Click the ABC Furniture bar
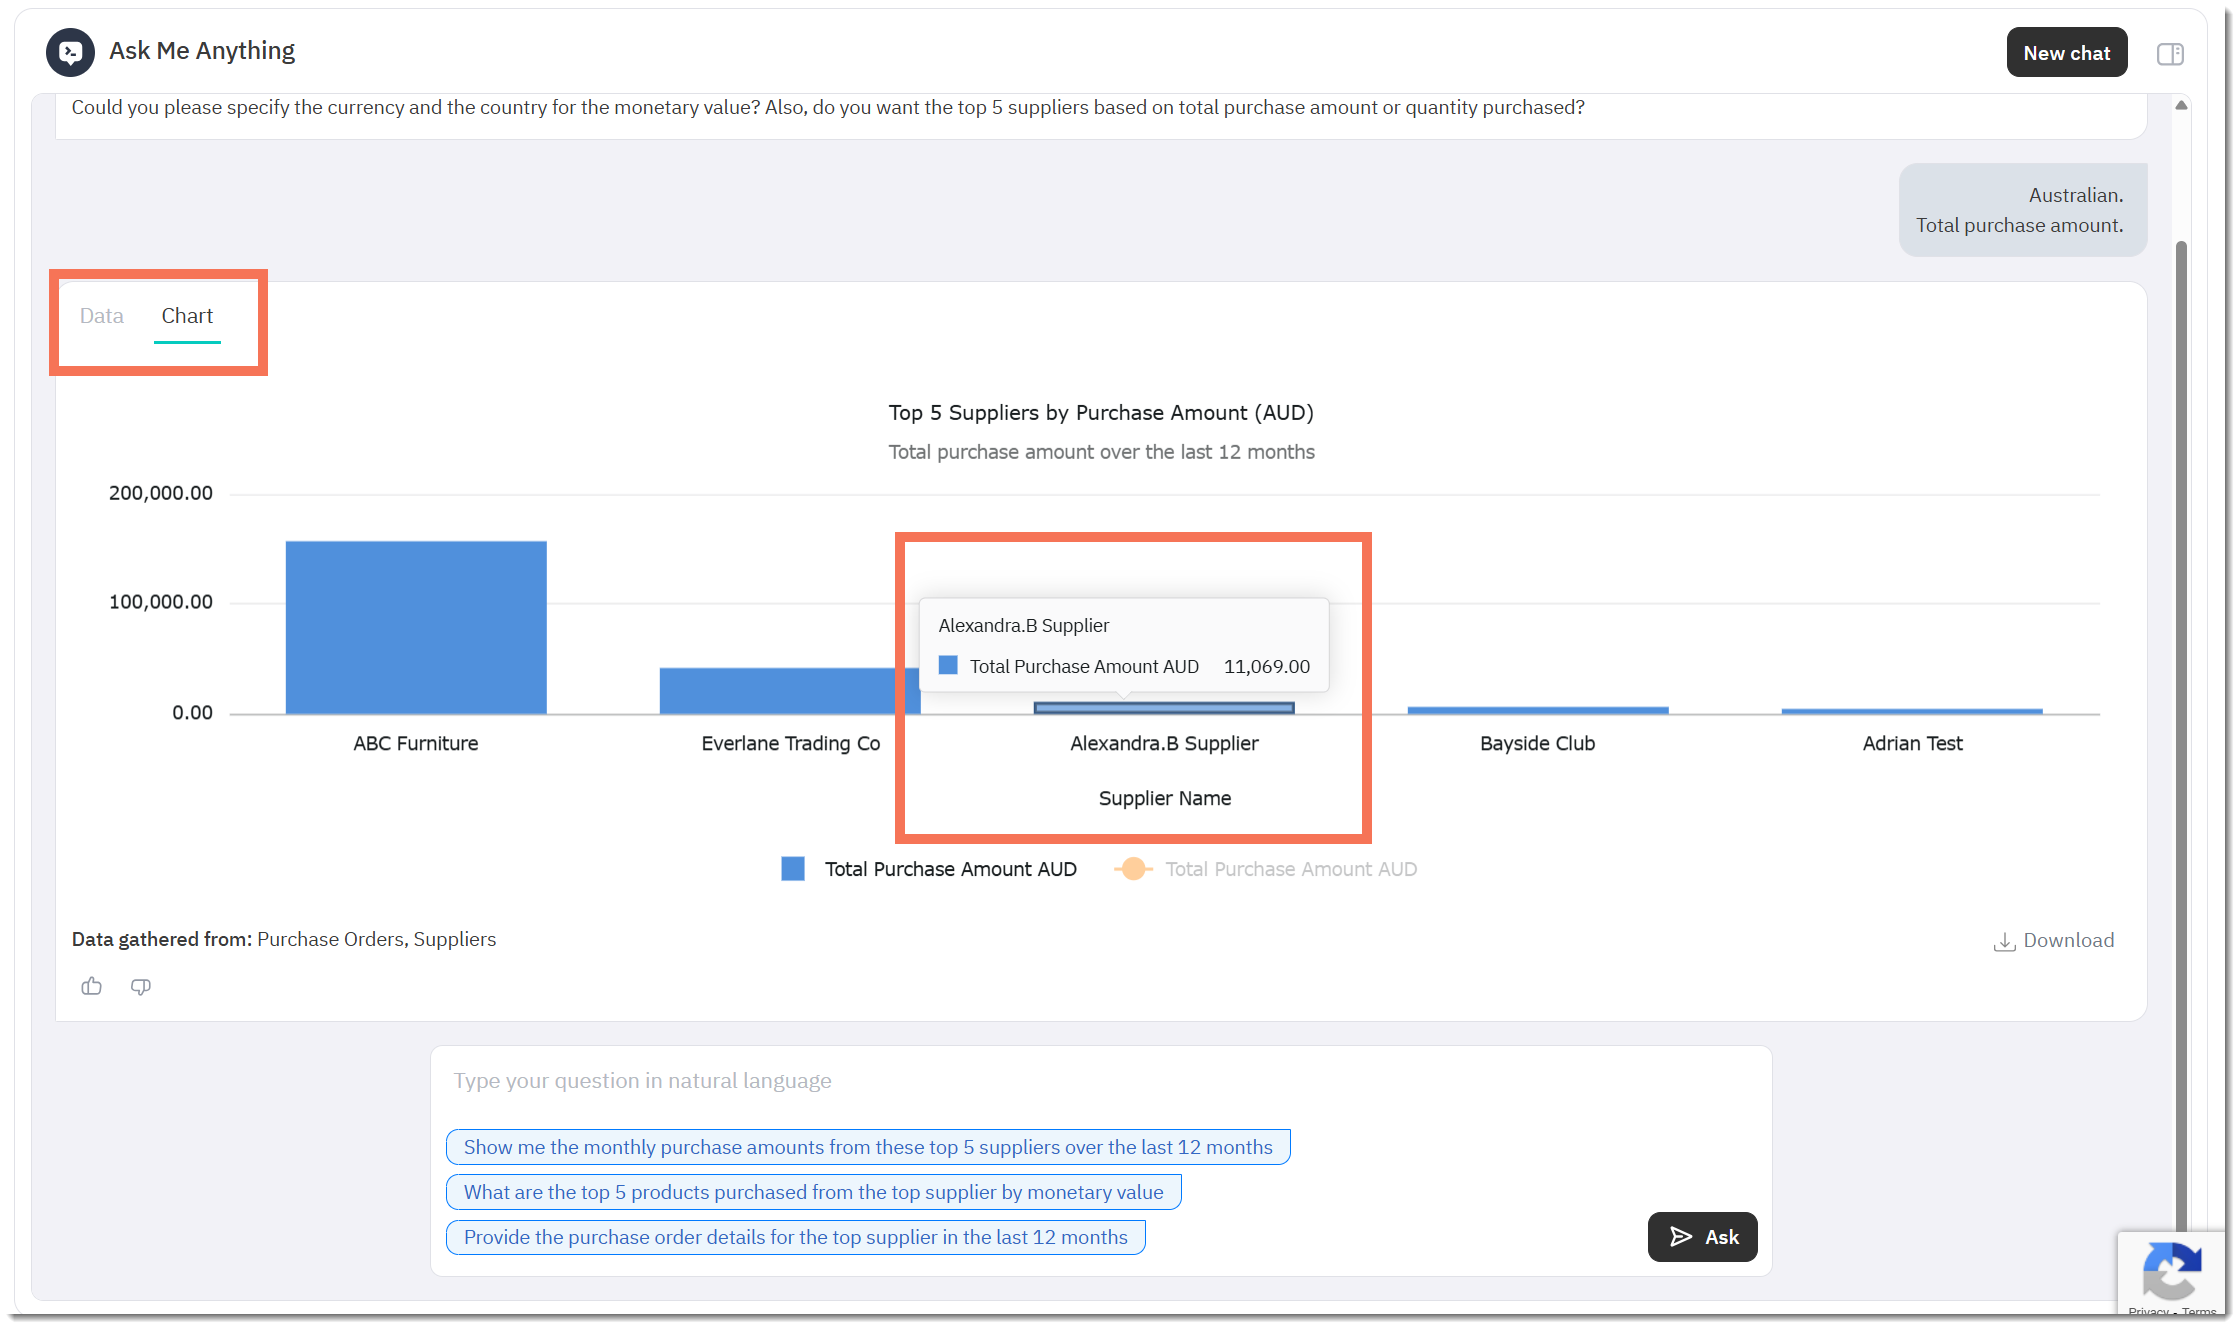 point(416,627)
